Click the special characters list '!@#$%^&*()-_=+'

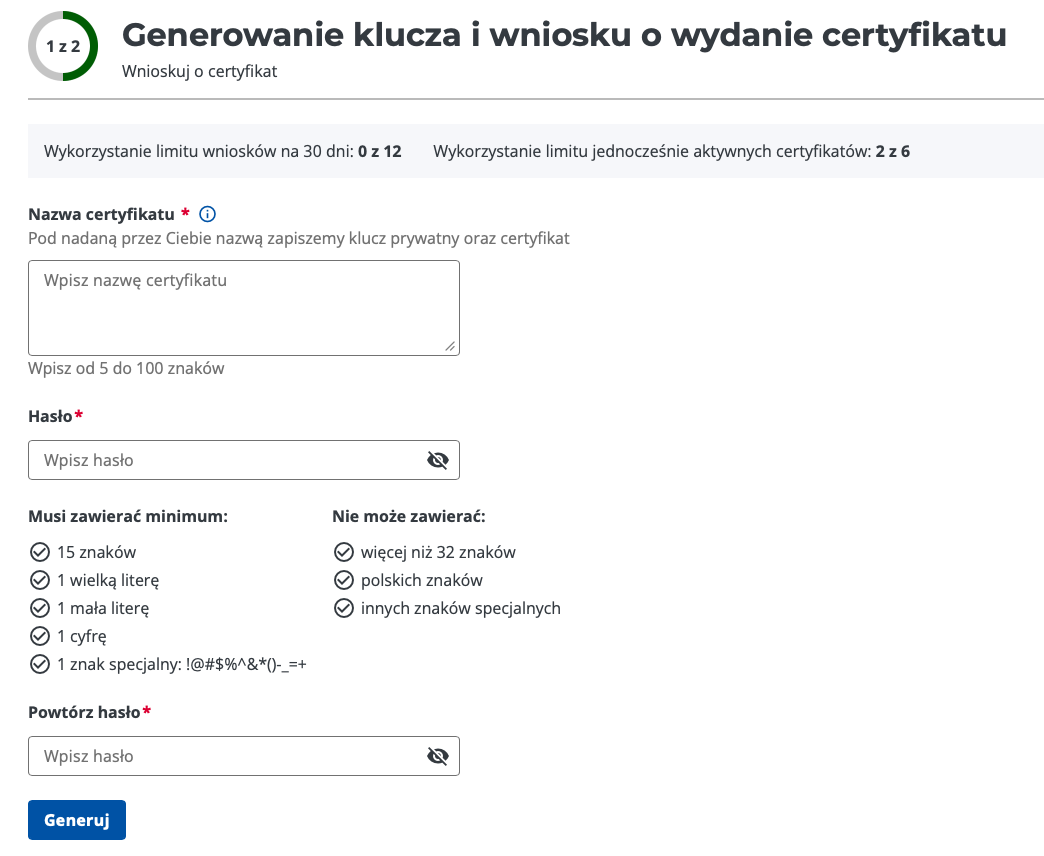[x=246, y=664]
